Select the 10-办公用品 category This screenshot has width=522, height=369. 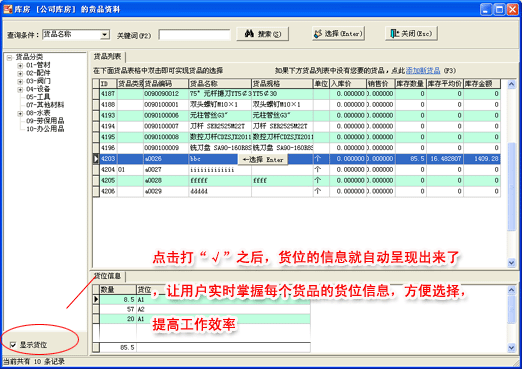click(x=45, y=129)
